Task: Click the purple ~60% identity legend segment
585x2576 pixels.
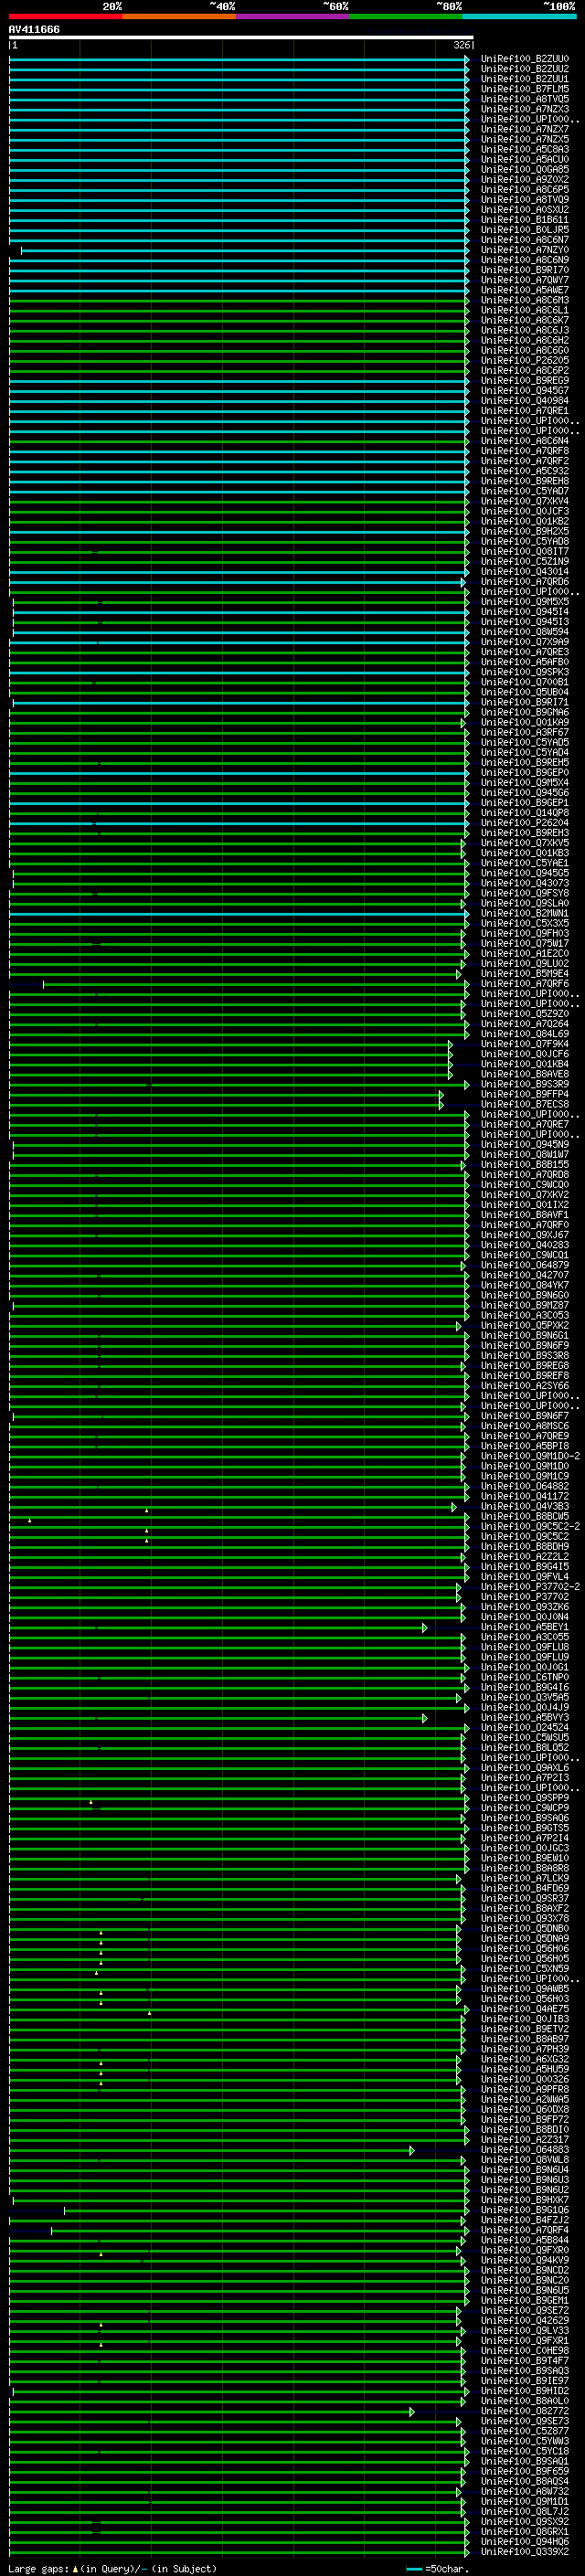Action: [x=292, y=16]
